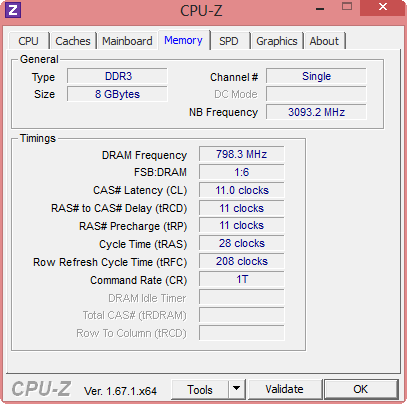The width and height of the screenshot is (407, 404).
Task: Open the SPD tab
Action: [x=229, y=41]
